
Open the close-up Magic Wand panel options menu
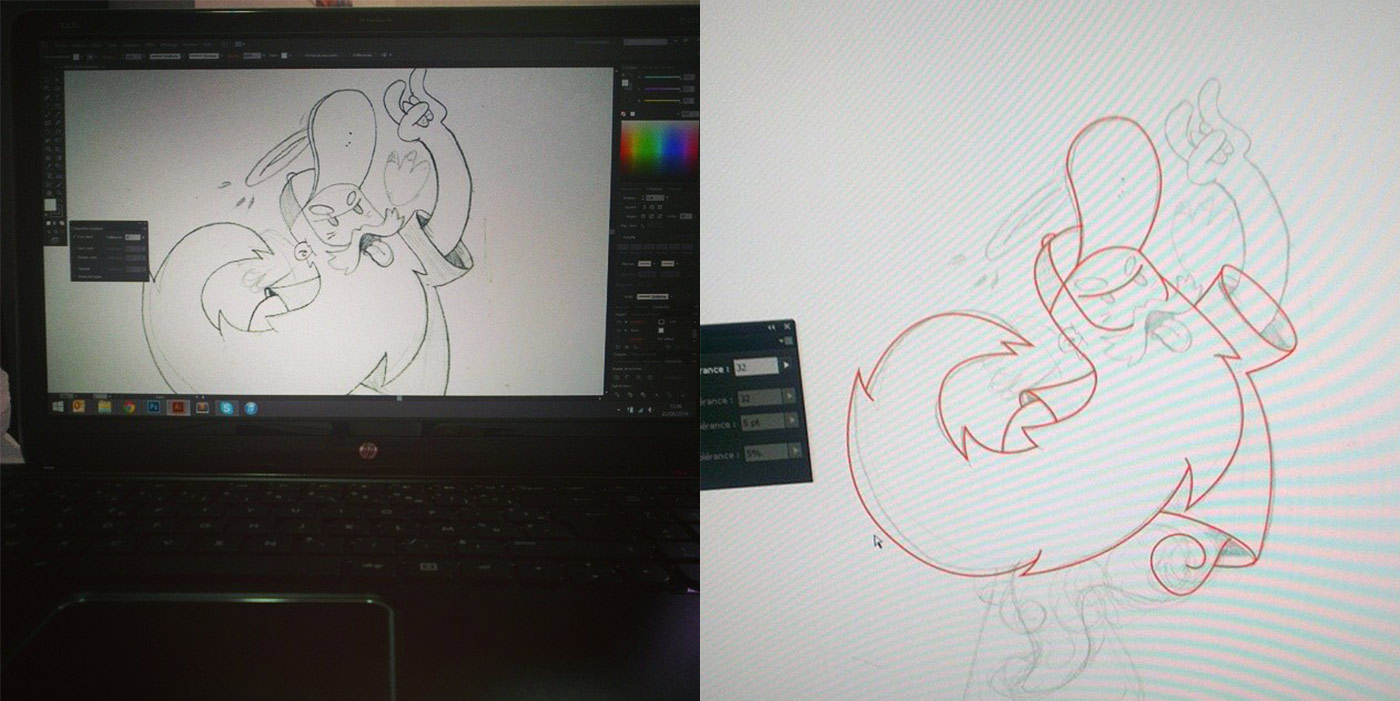coord(788,342)
